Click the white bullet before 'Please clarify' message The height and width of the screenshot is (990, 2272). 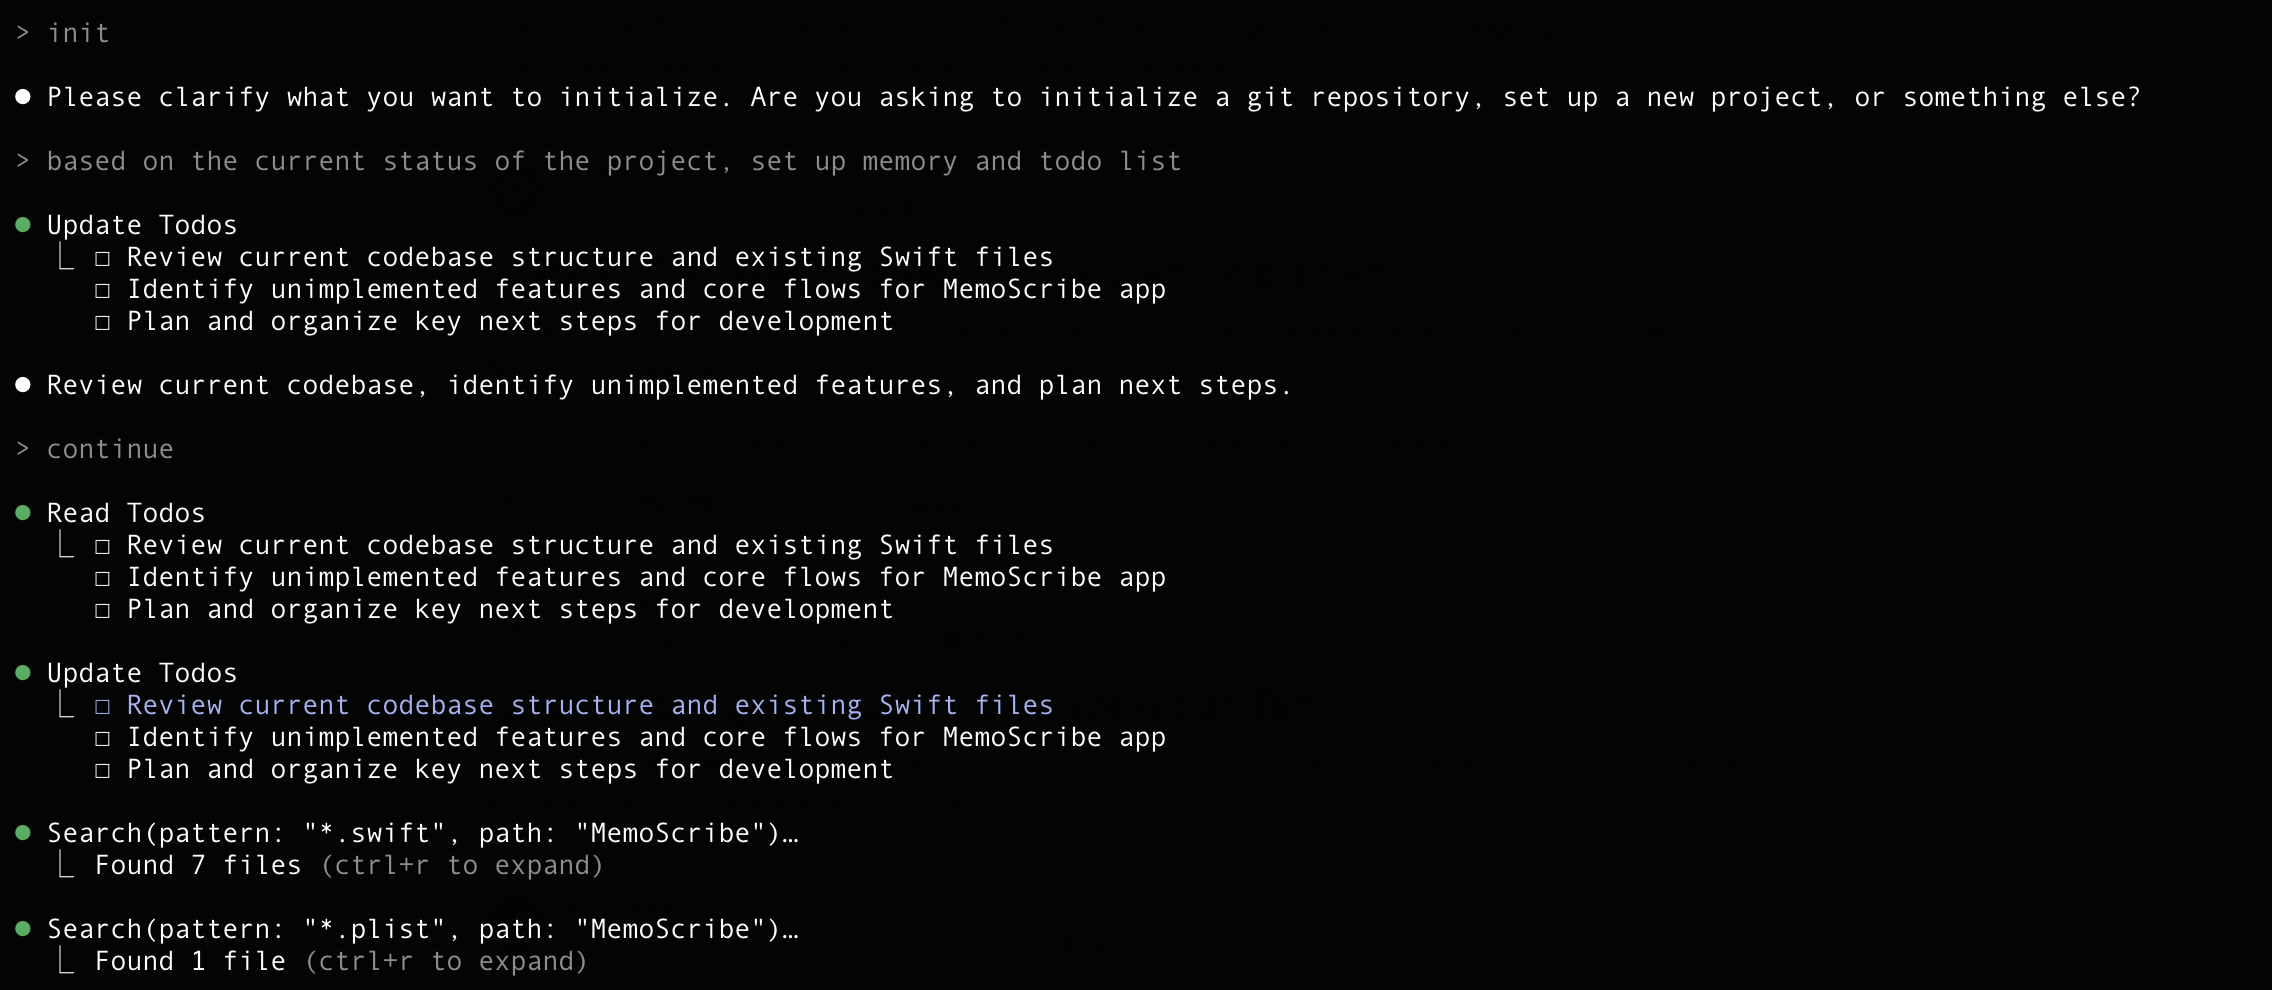23,97
